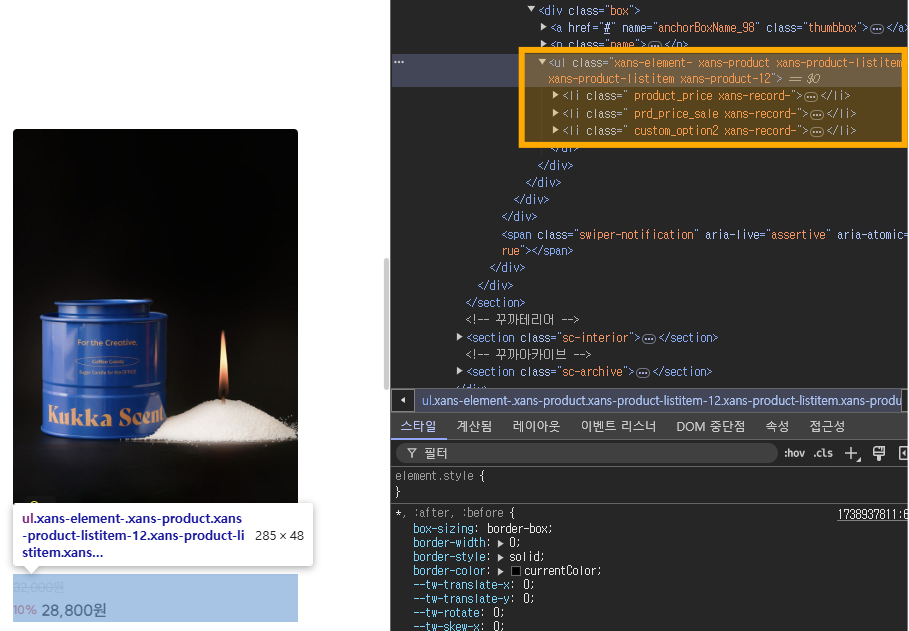Toggle the .cls class editor button
The width and height of the screenshot is (909, 631).
pyautogui.click(x=823, y=453)
